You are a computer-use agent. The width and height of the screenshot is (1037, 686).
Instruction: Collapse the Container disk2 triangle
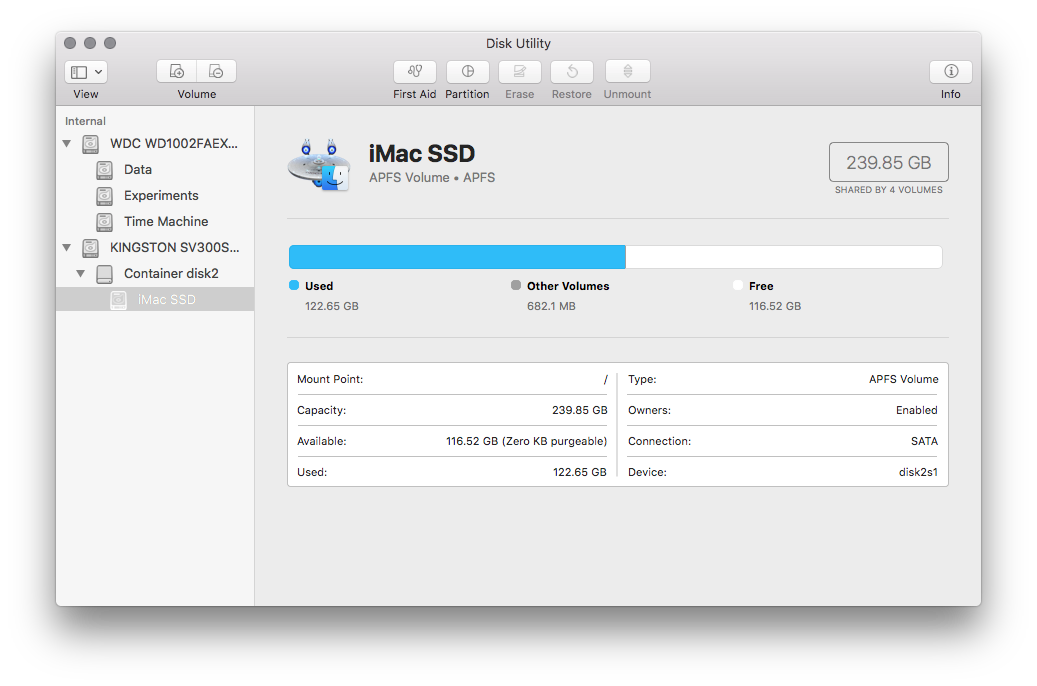[x=81, y=273]
